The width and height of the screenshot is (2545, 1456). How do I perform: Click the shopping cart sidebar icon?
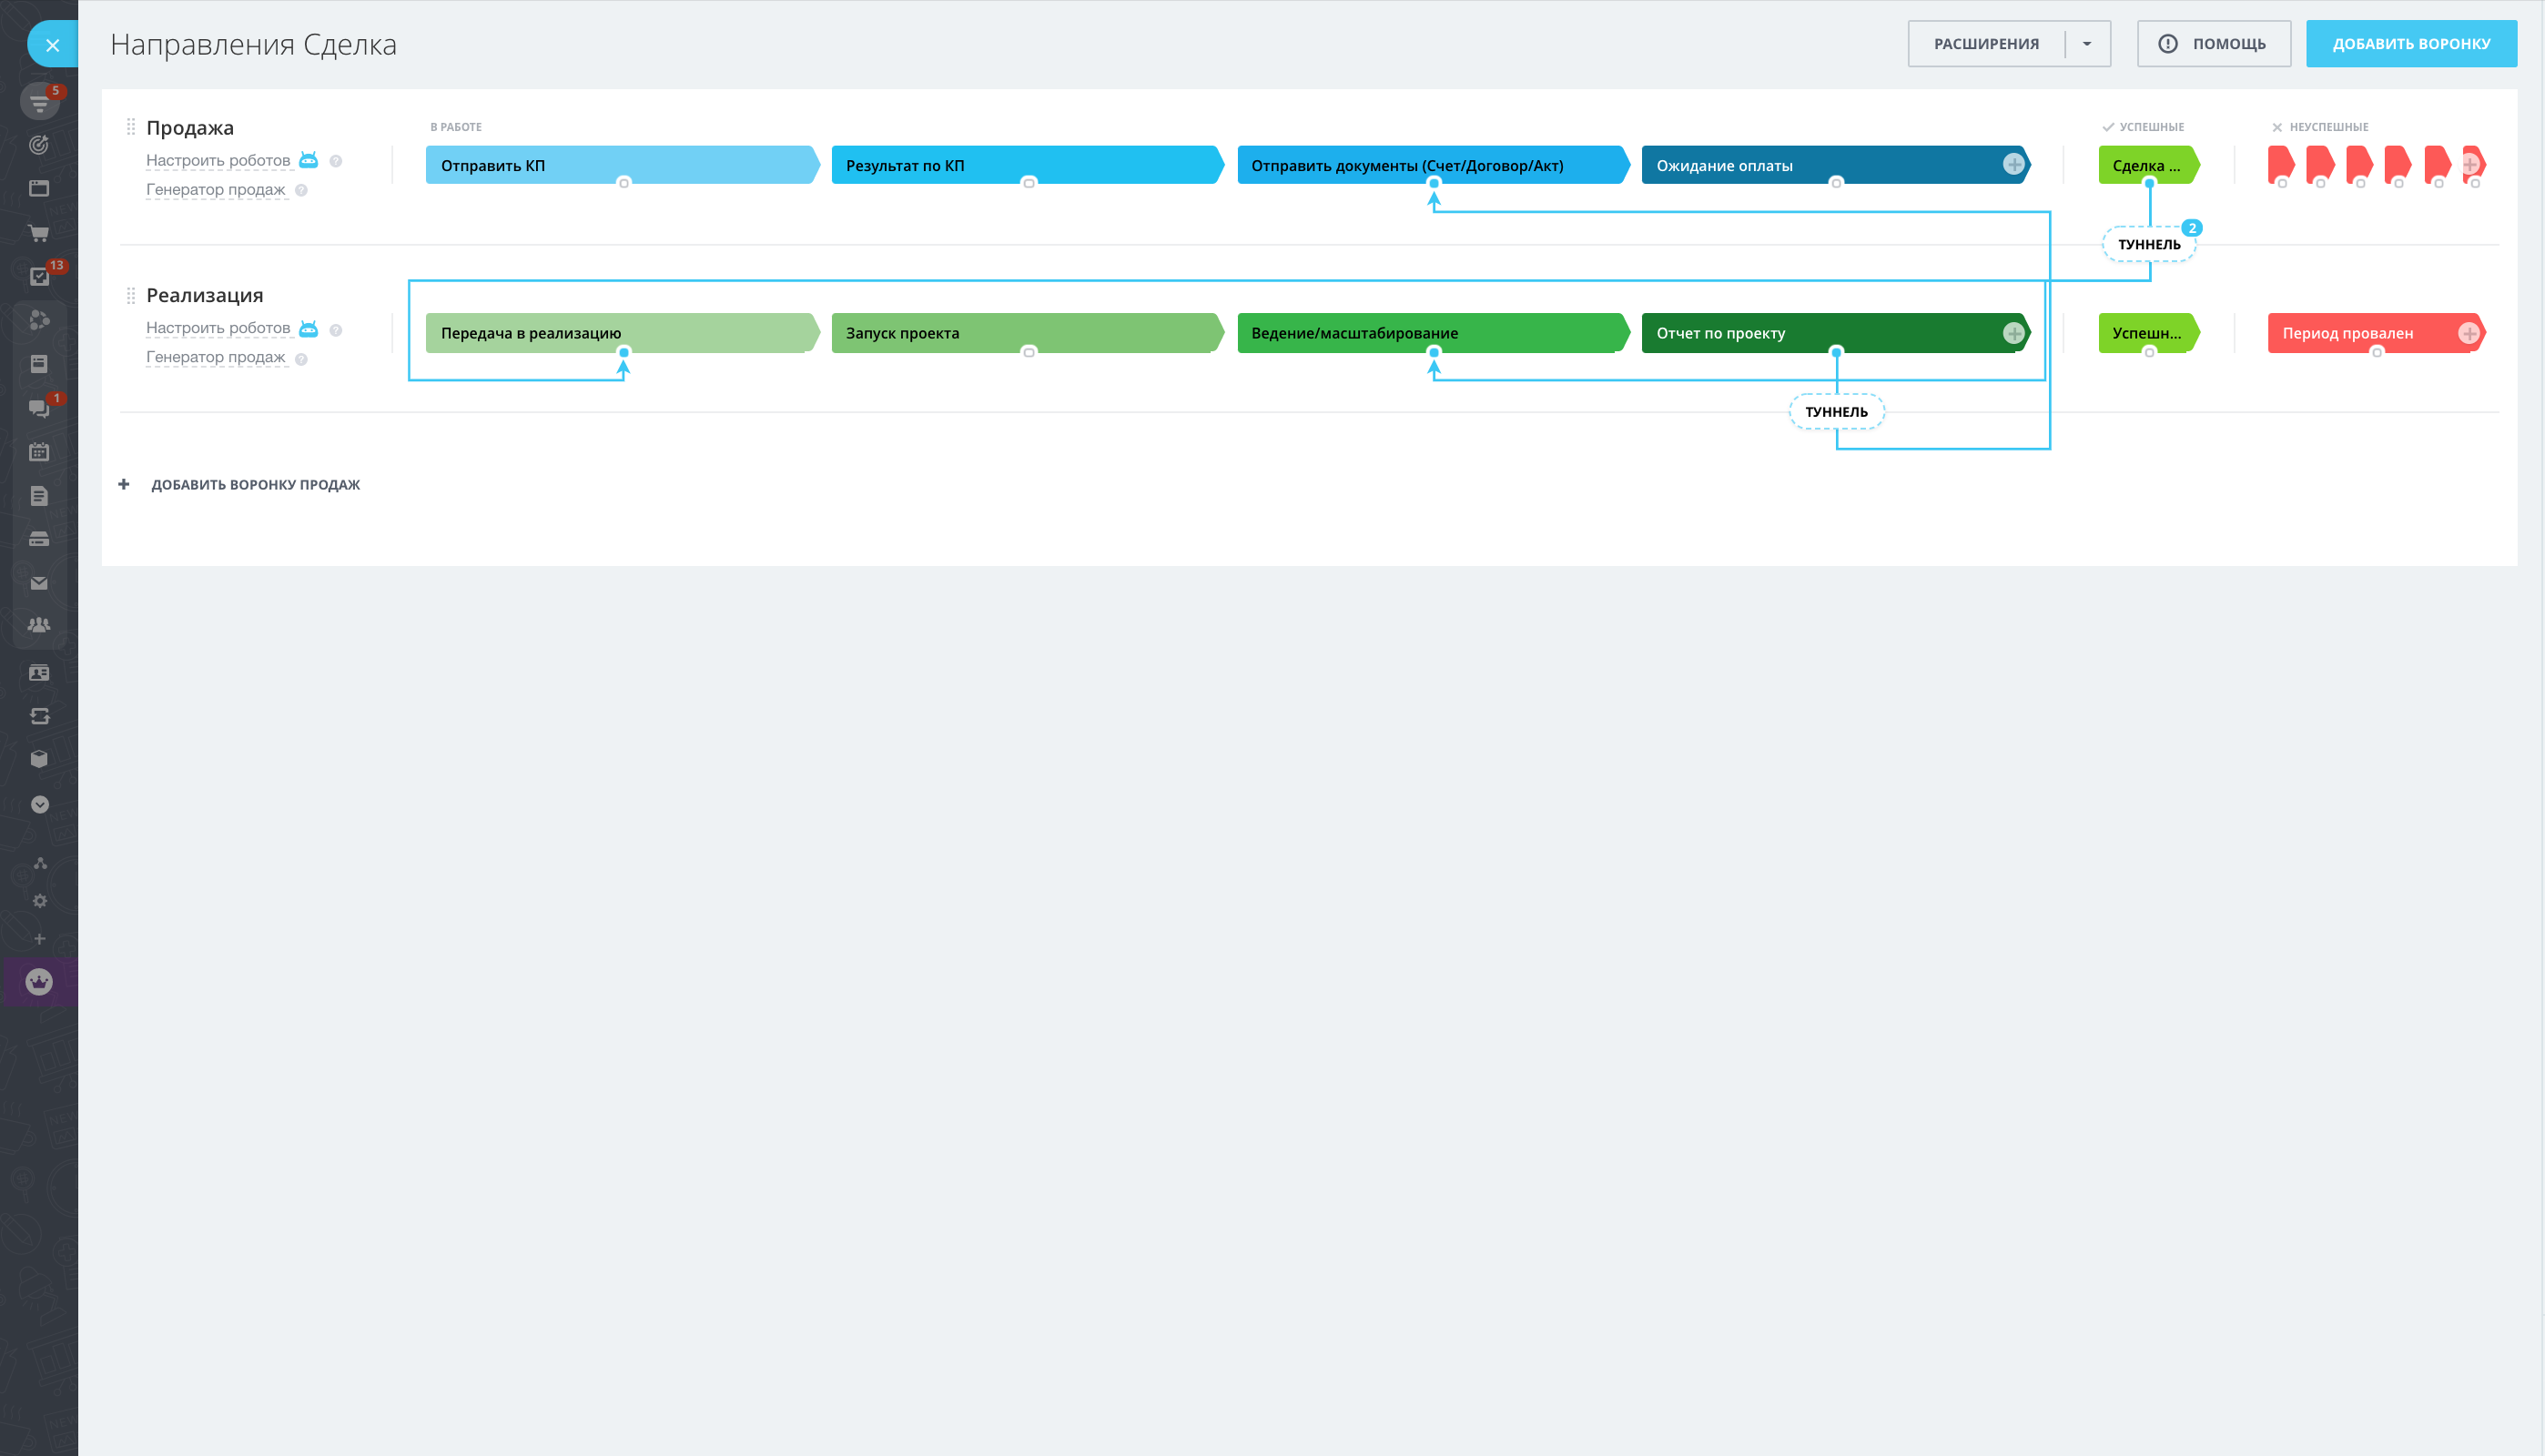click(39, 233)
